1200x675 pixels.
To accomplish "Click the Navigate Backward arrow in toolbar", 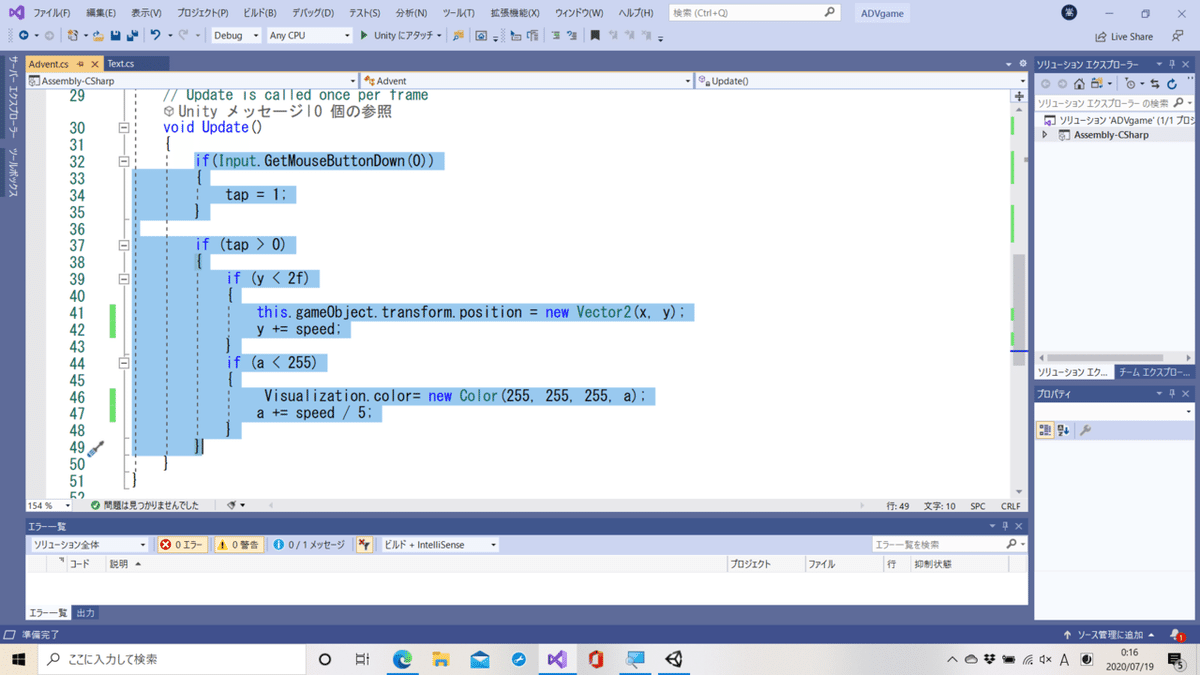I will coord(23,35).
